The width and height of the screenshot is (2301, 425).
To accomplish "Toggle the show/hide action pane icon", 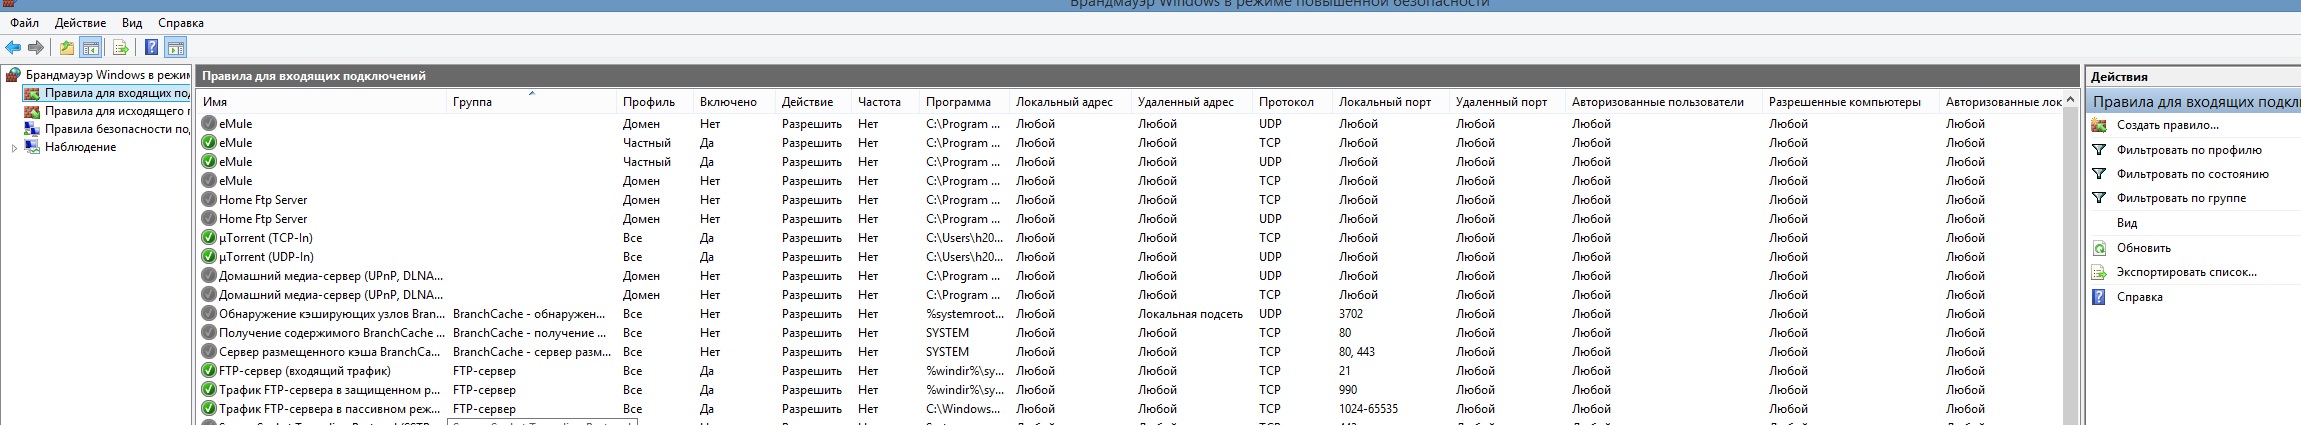I will (x=176, y=47).
